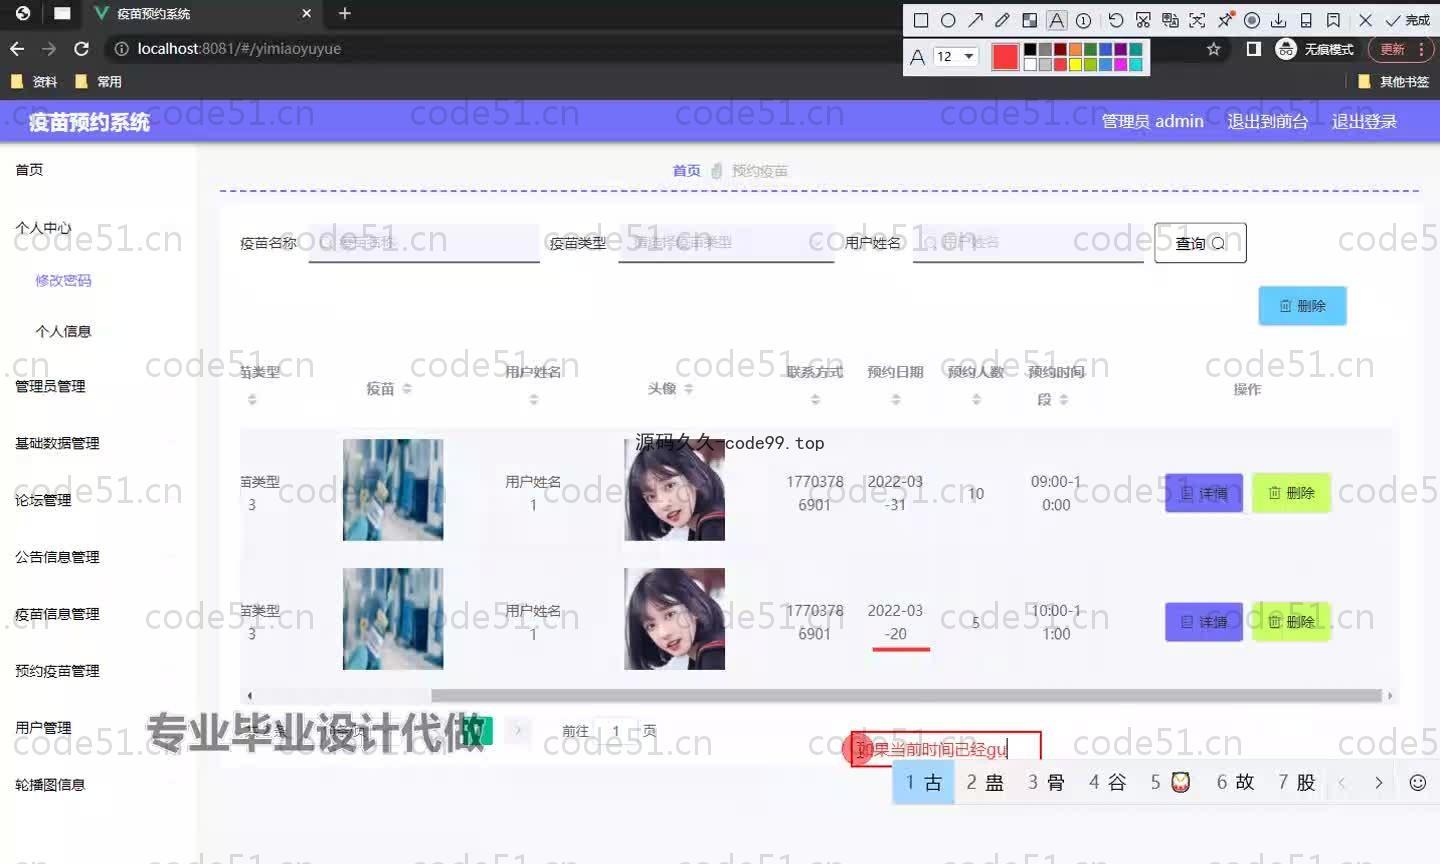1440x864 pixels.
Task: Open a new browser tab
Action: point(345,13)
